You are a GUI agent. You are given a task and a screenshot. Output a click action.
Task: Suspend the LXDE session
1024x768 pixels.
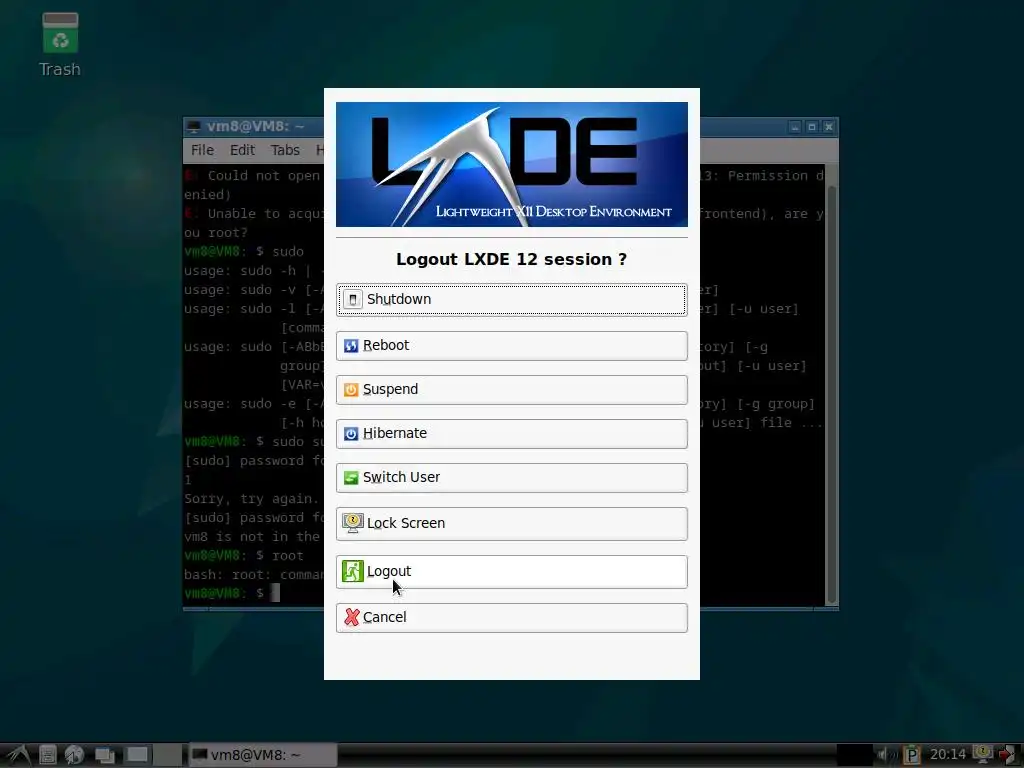coord(511,390)
